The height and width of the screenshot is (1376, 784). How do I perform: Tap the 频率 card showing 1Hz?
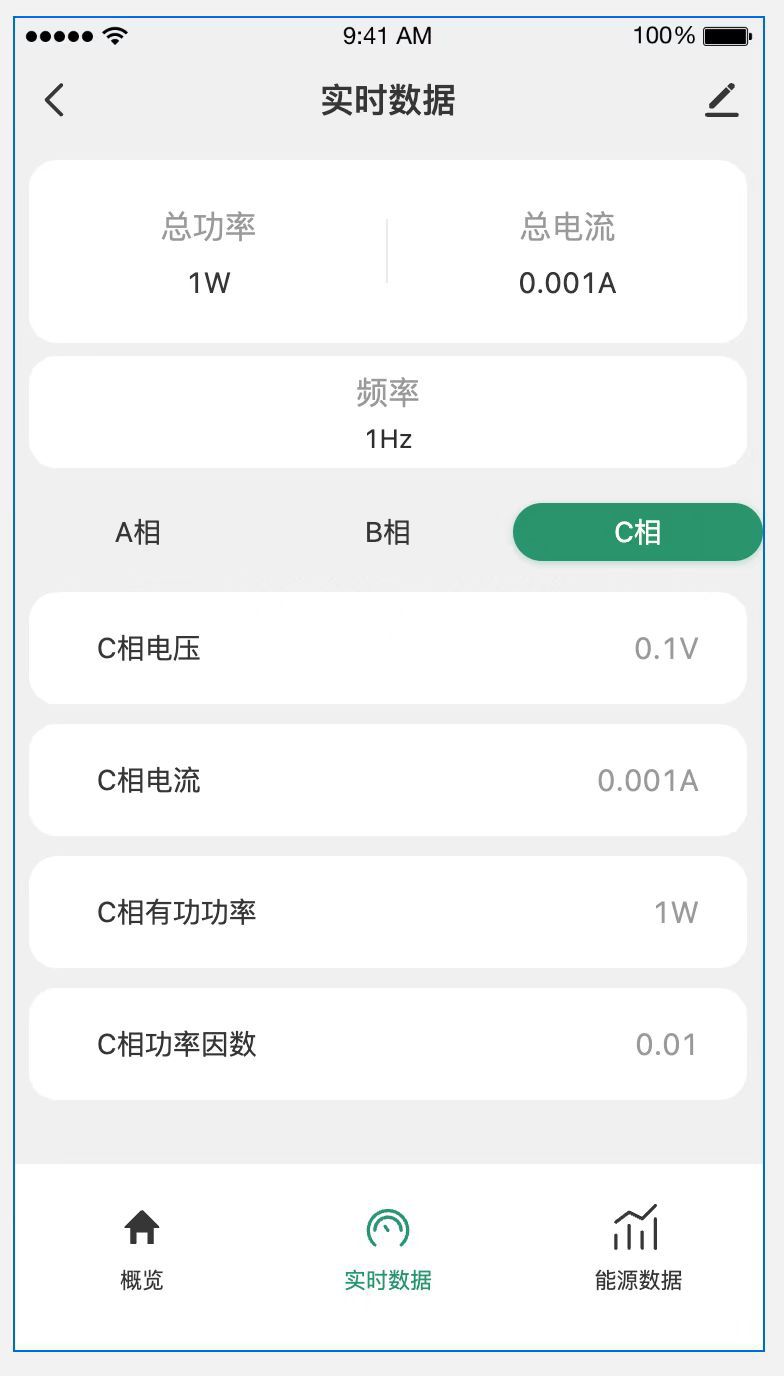coord(388,412)
